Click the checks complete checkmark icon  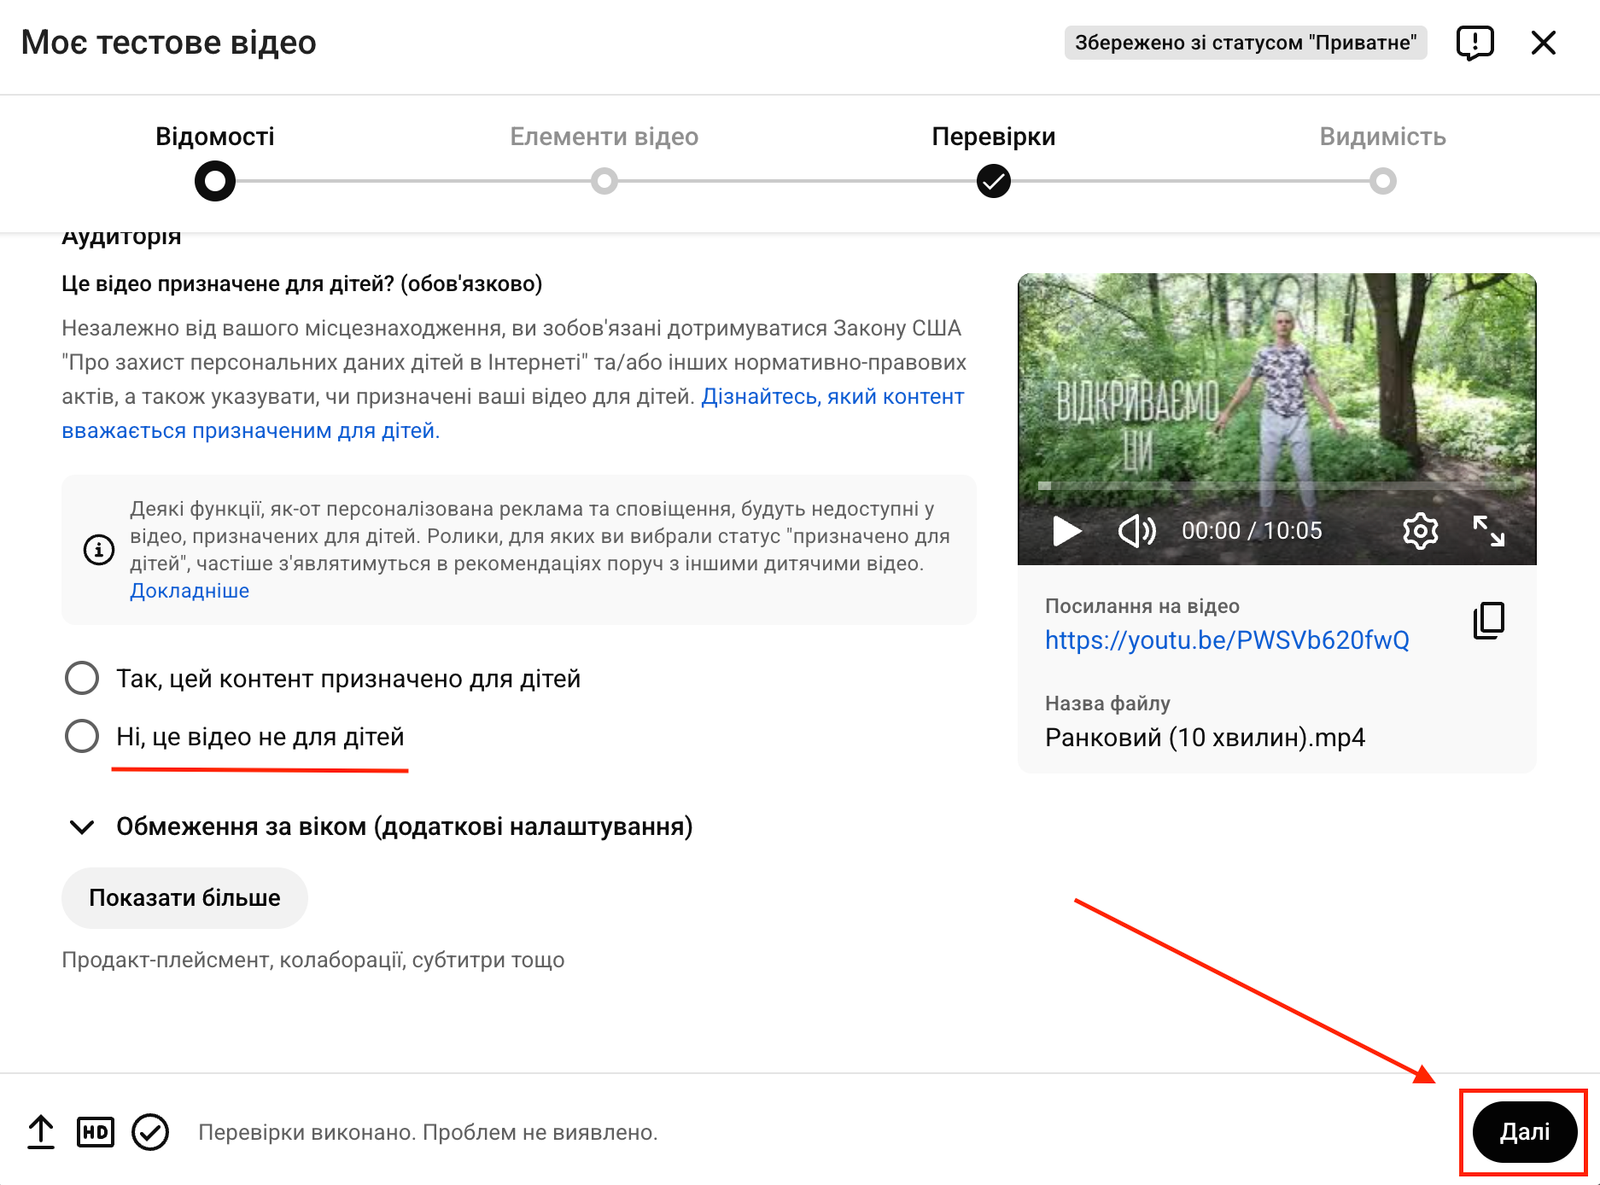pyautogui.click(x=150, y=1132)
